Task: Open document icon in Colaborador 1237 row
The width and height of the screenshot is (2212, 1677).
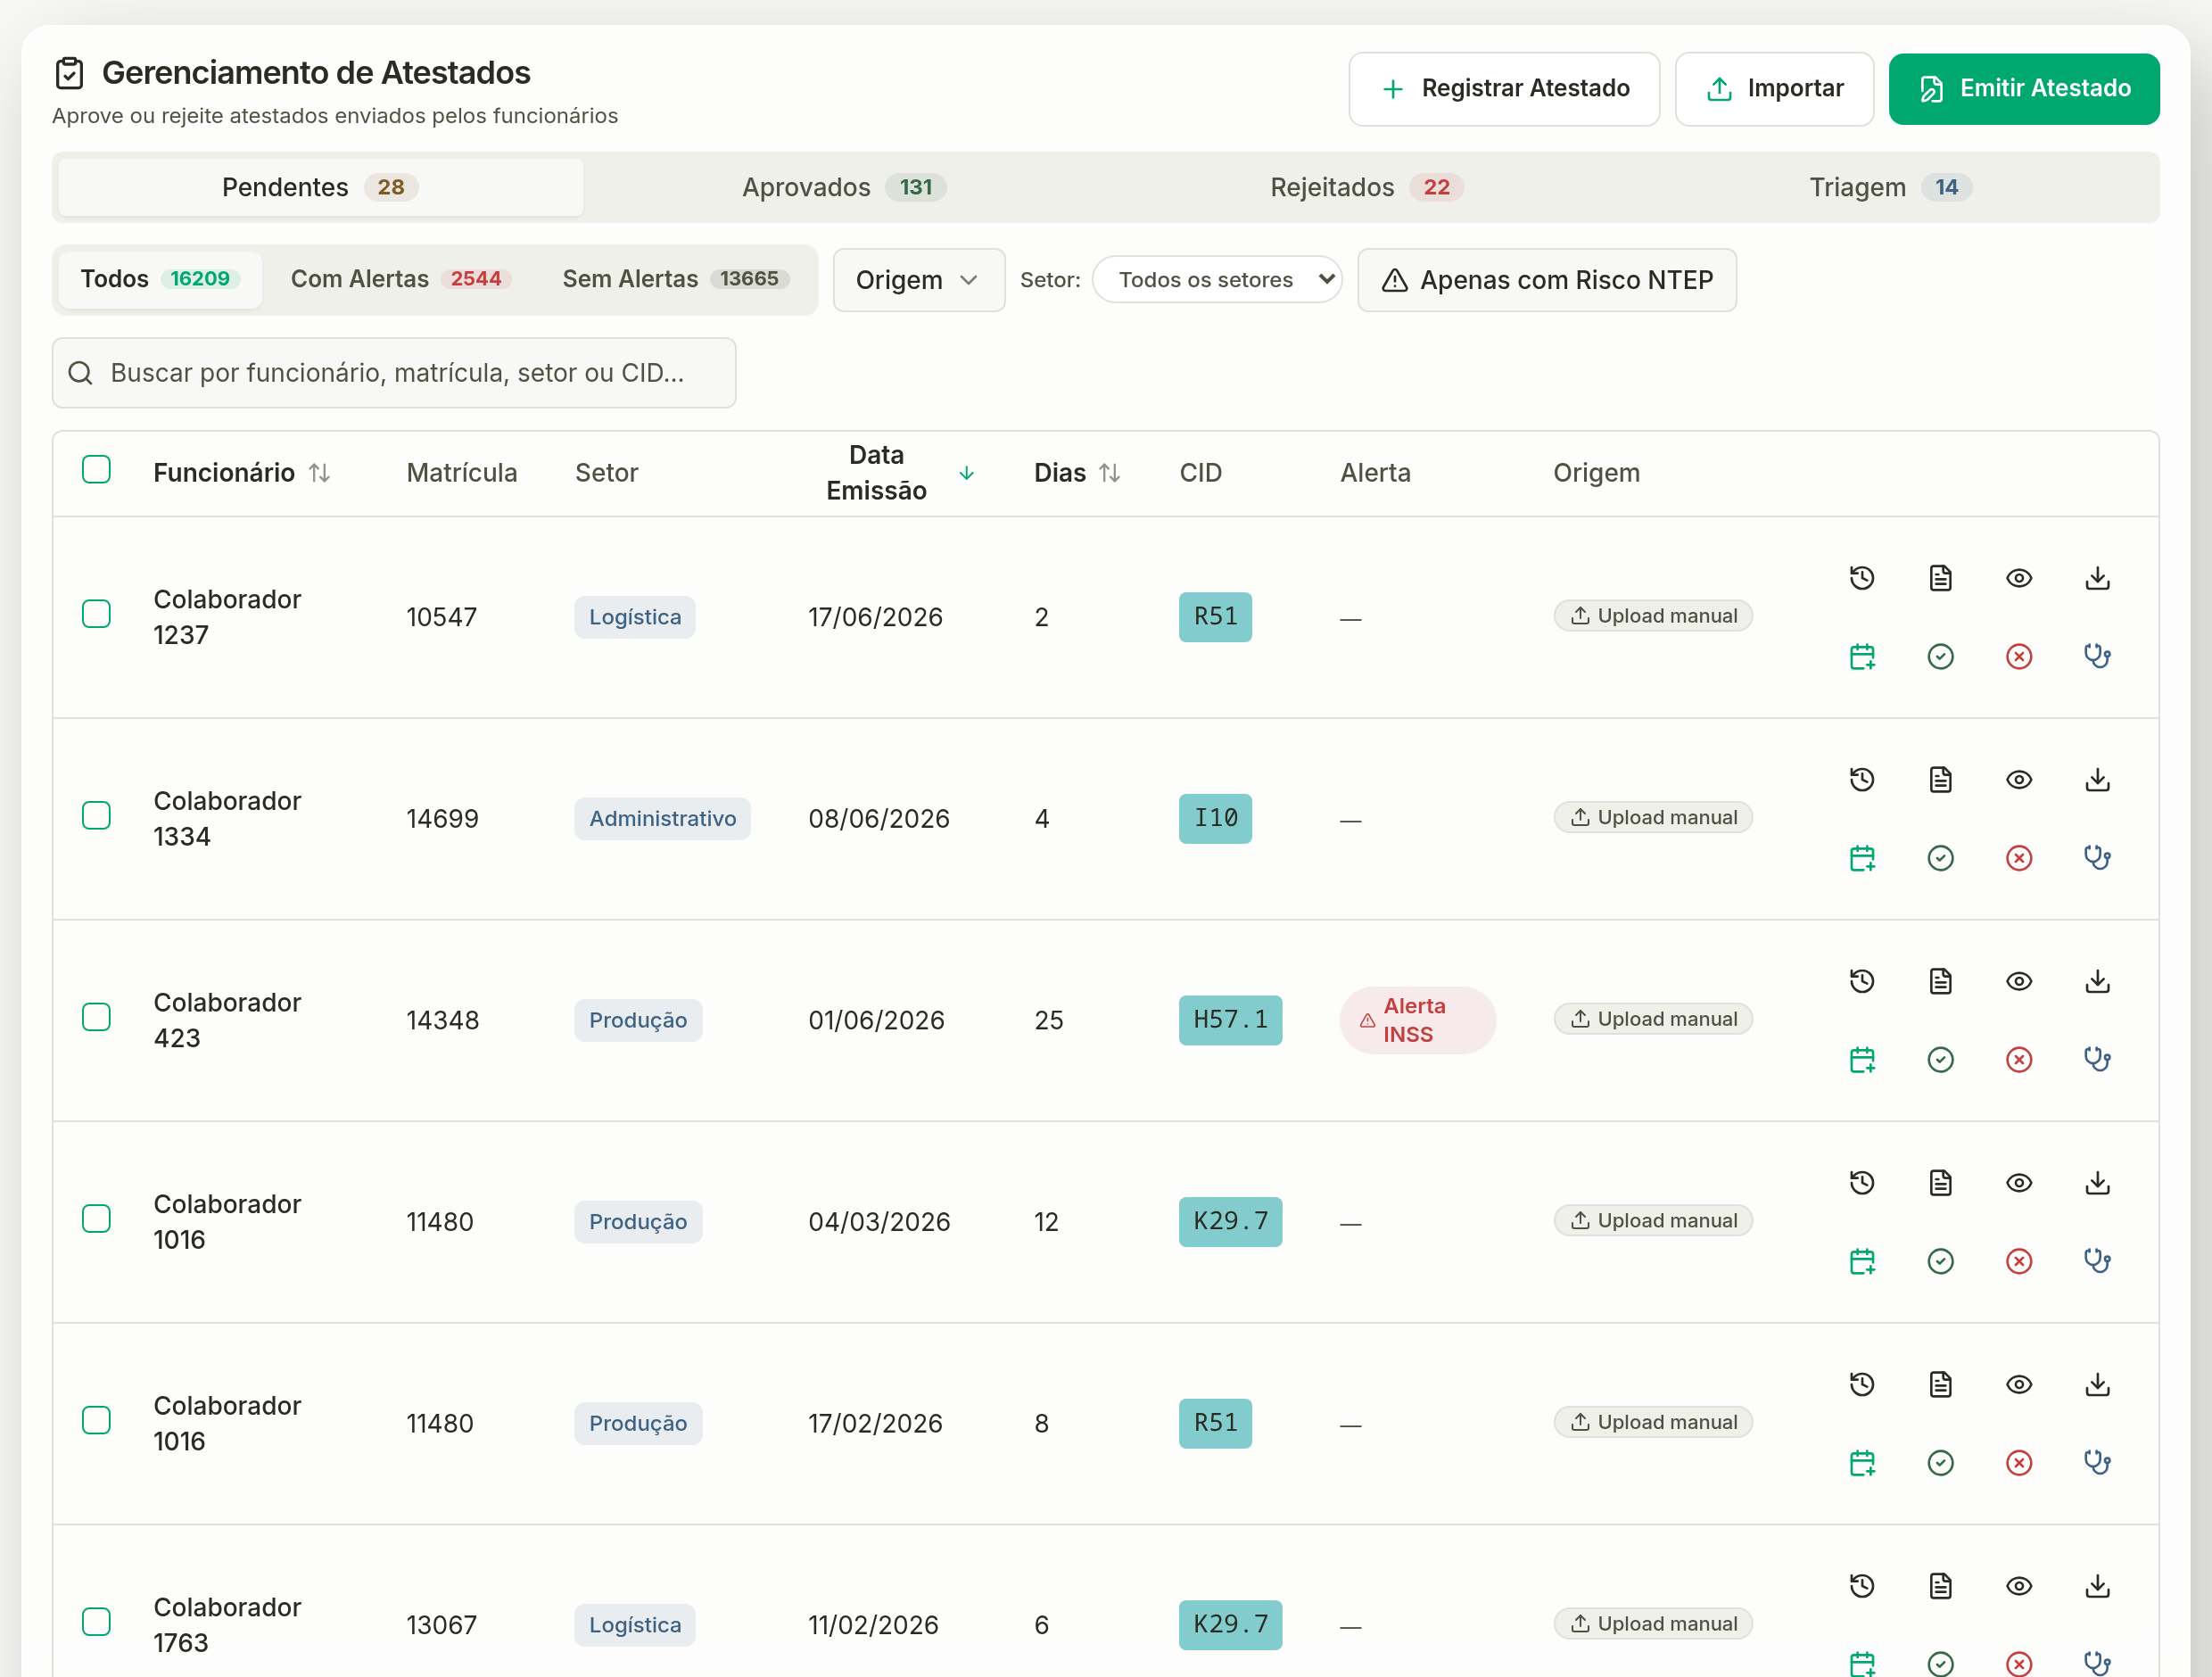Action: tap(1940, 578)
